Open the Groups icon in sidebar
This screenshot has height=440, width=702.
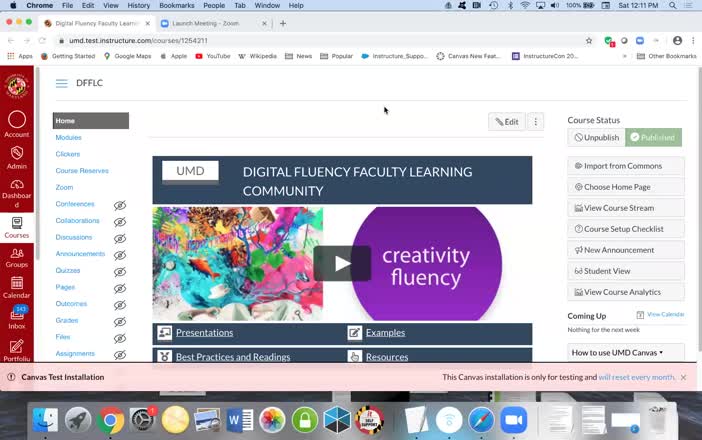tap(16, 255)
